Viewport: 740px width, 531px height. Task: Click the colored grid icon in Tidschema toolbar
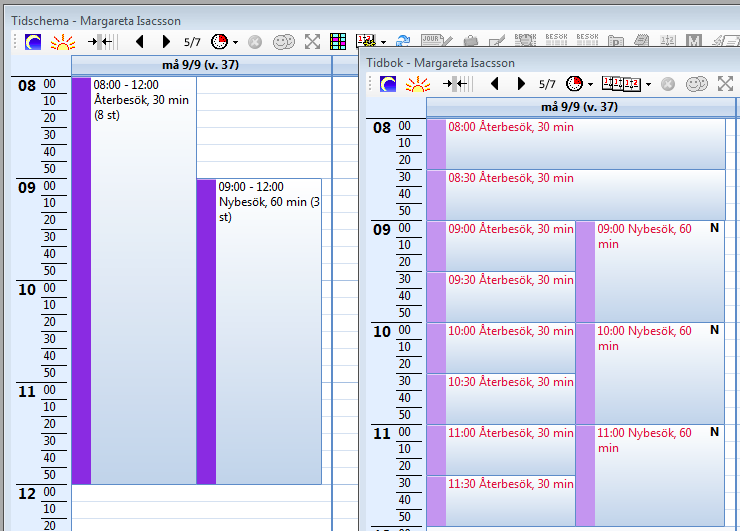point(338,42)
